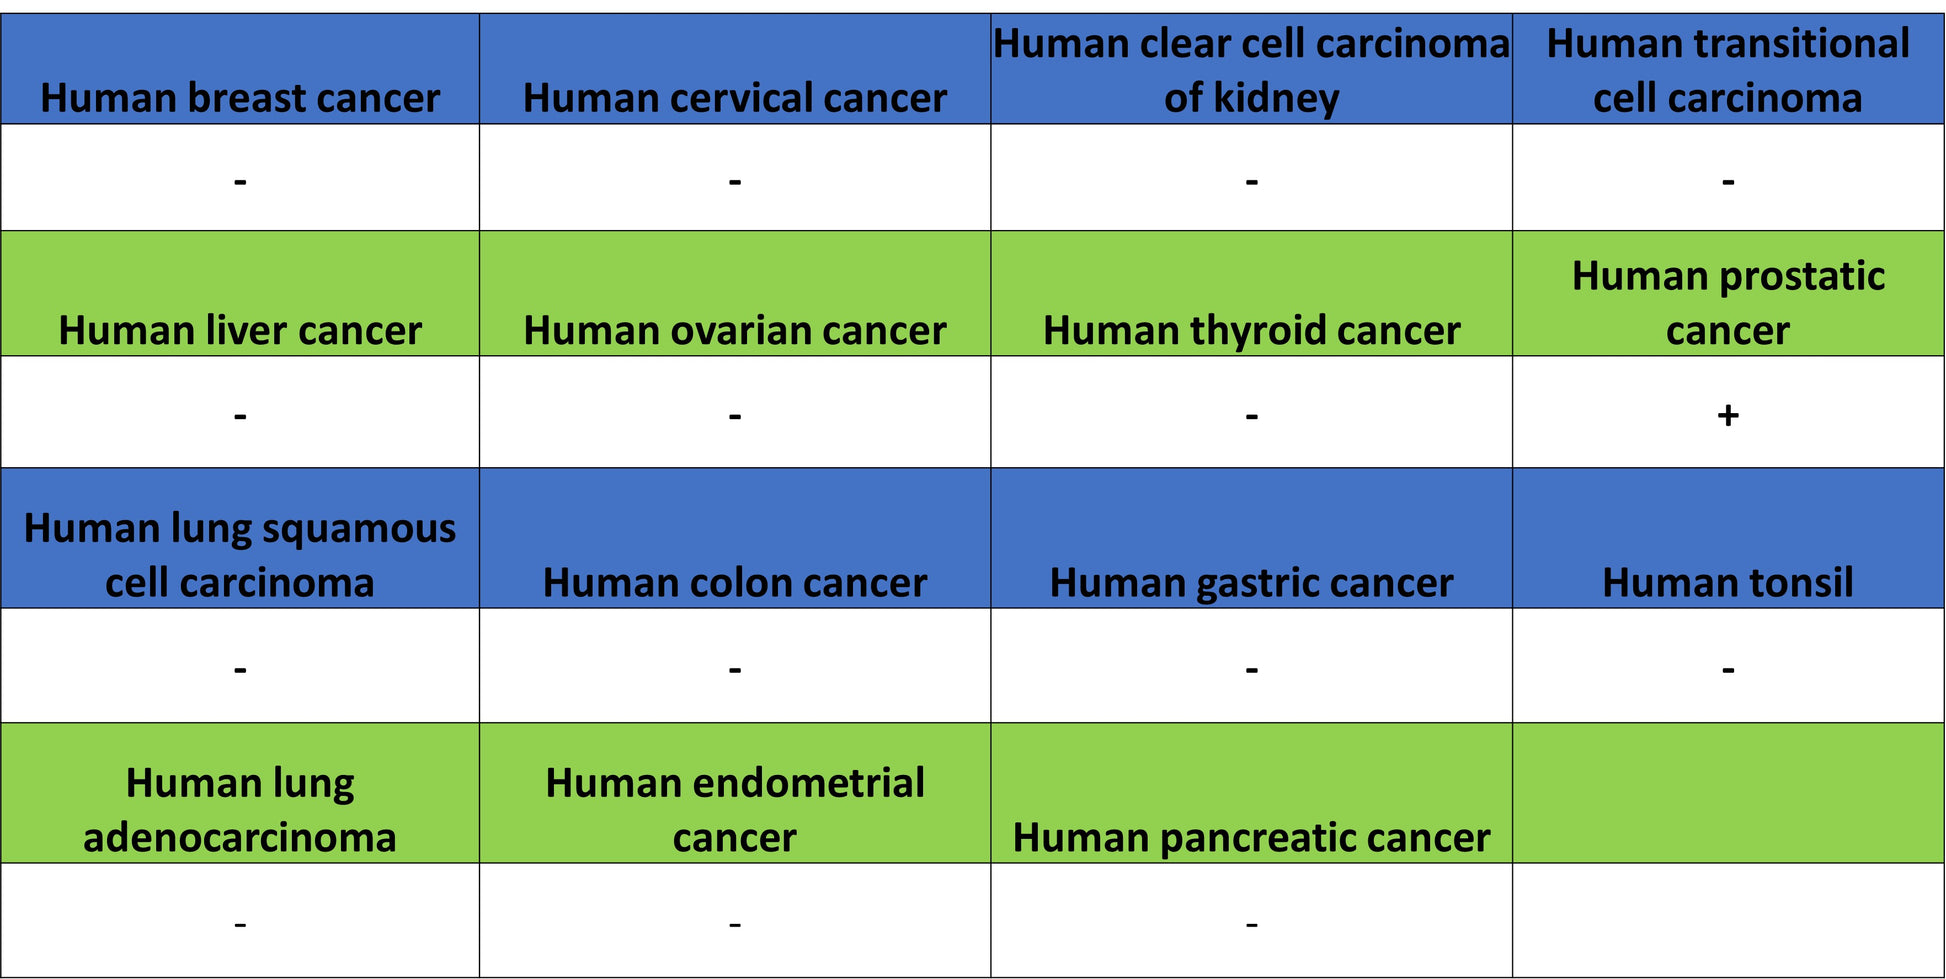This screenshot has width=1946, height=979.
Task: Select the Human breast cancer header cell
Action: click(x=240, y=69)
